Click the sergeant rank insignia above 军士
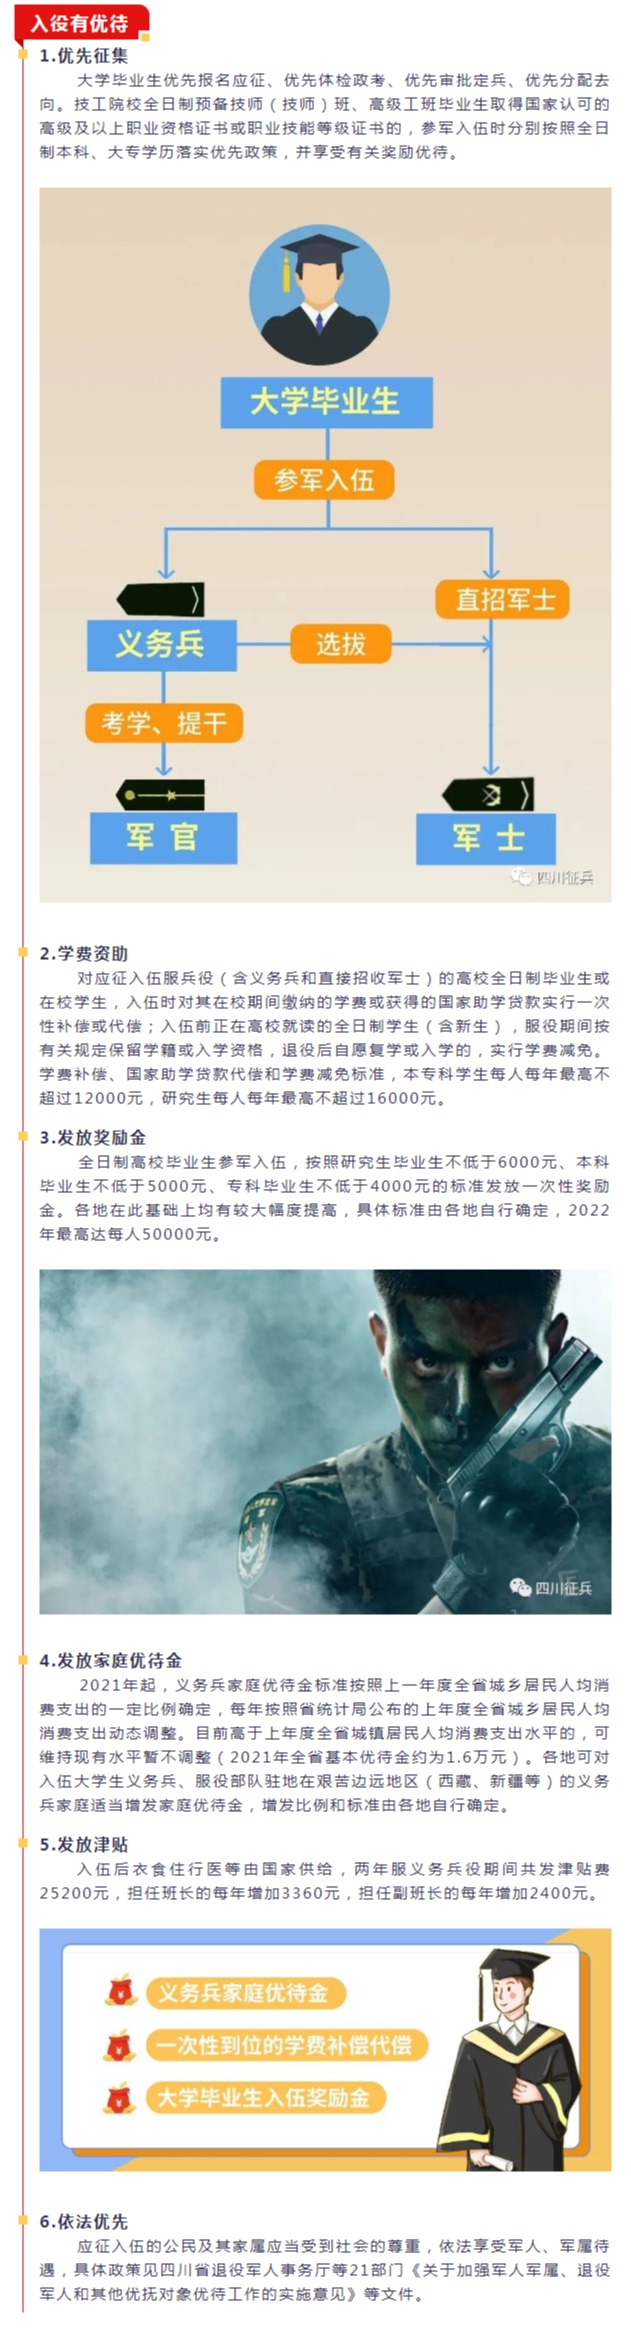 point(488,795)
